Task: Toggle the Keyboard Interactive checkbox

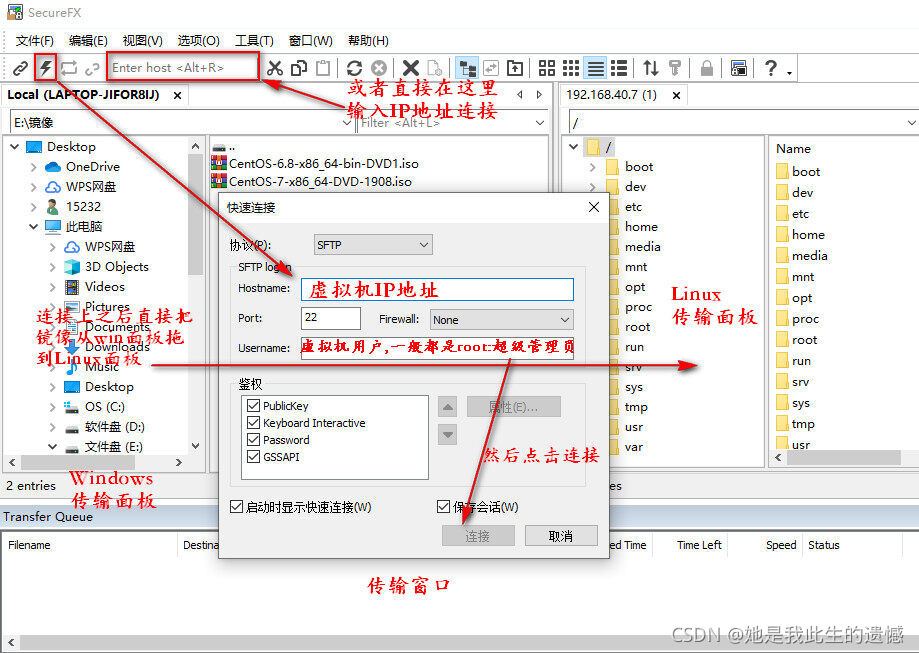Action: point(253,423)
